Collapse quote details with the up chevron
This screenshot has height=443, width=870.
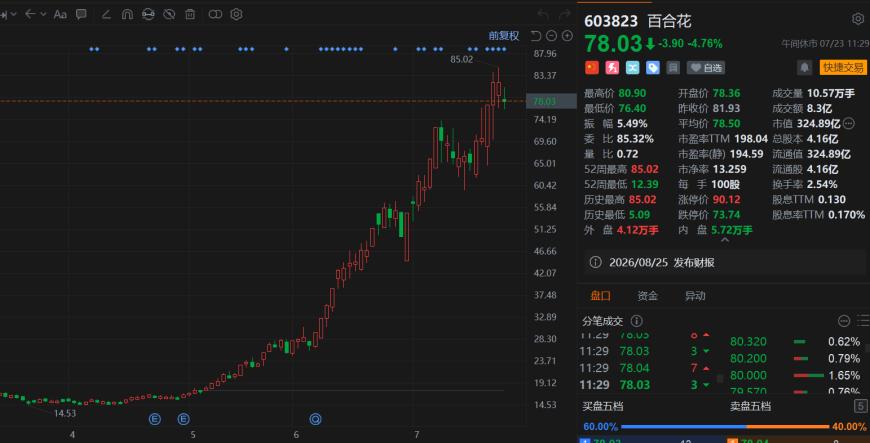point(725,240)
